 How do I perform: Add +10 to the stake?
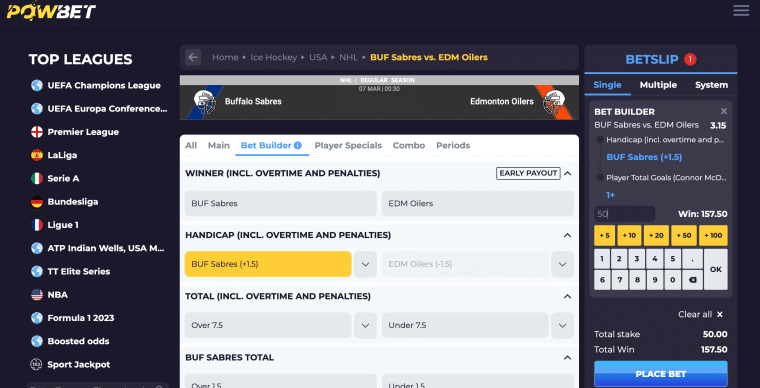tap(629, 235)
